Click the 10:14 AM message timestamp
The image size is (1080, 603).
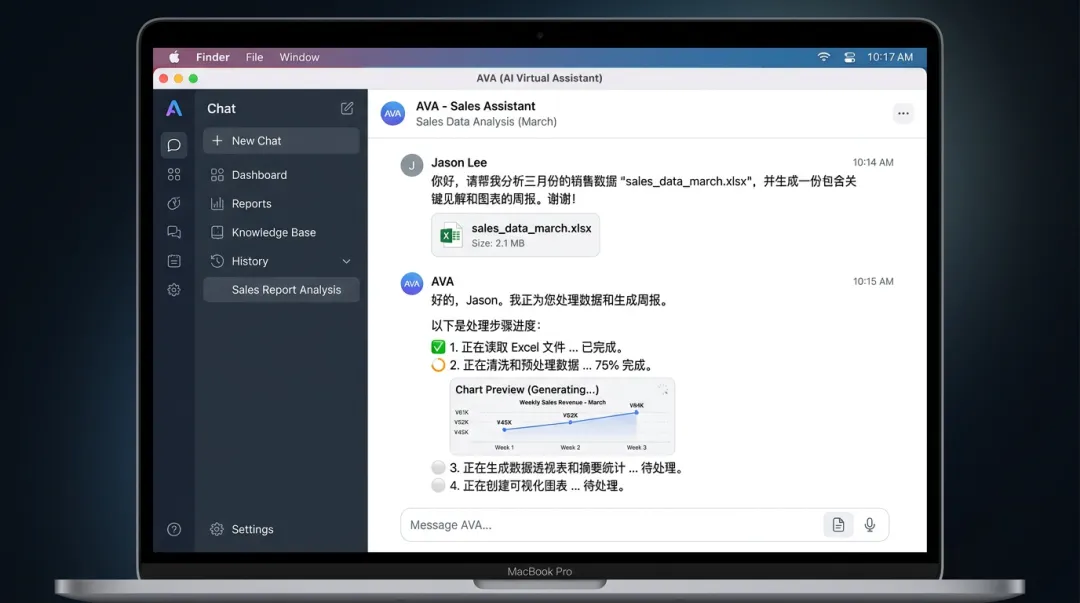click(x=873, y=163)
